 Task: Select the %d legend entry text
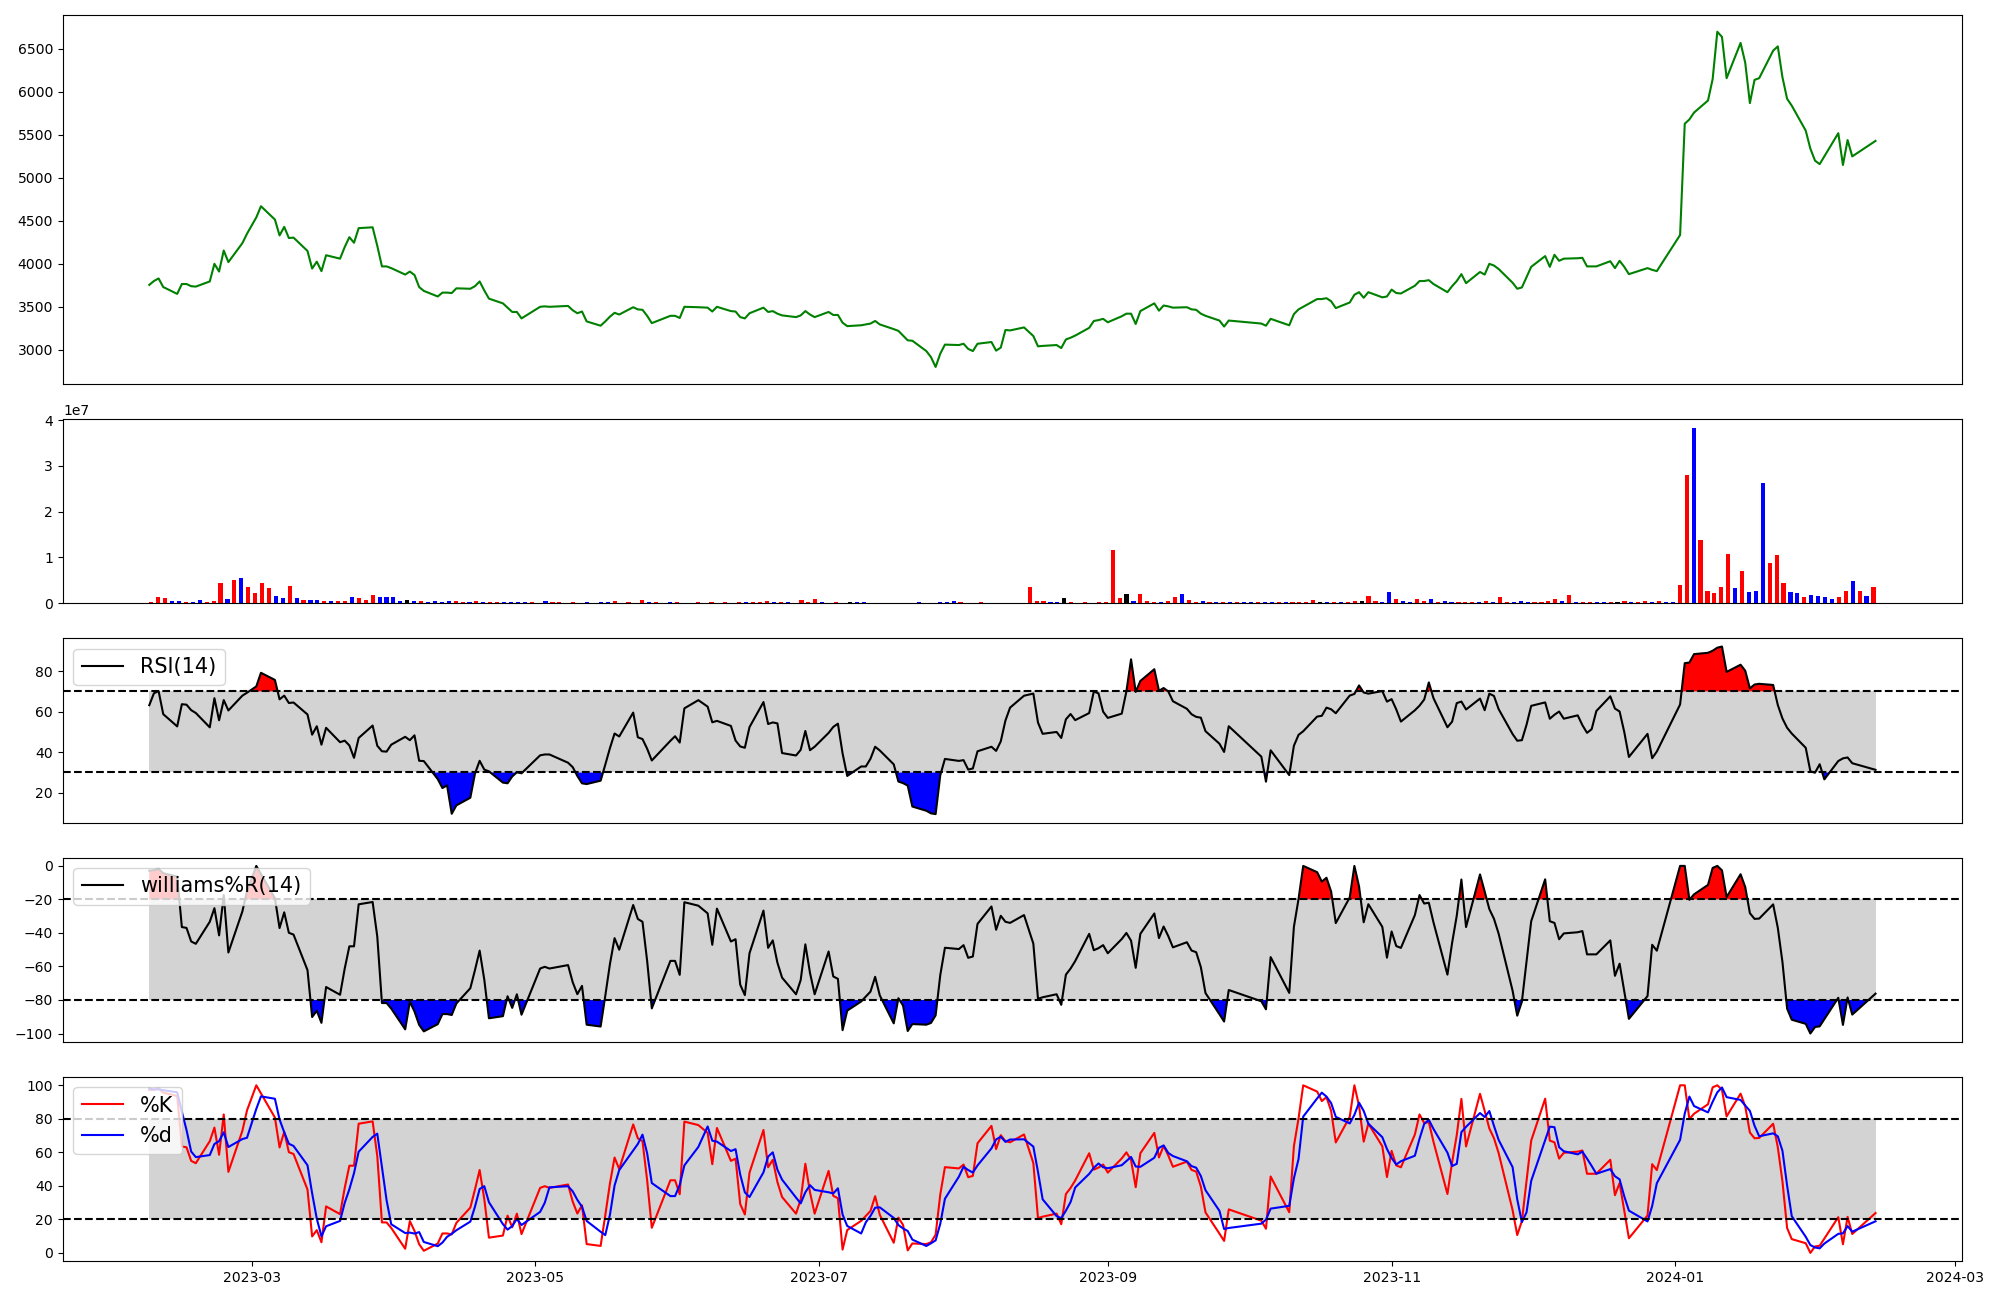(x=156, y=1135)
